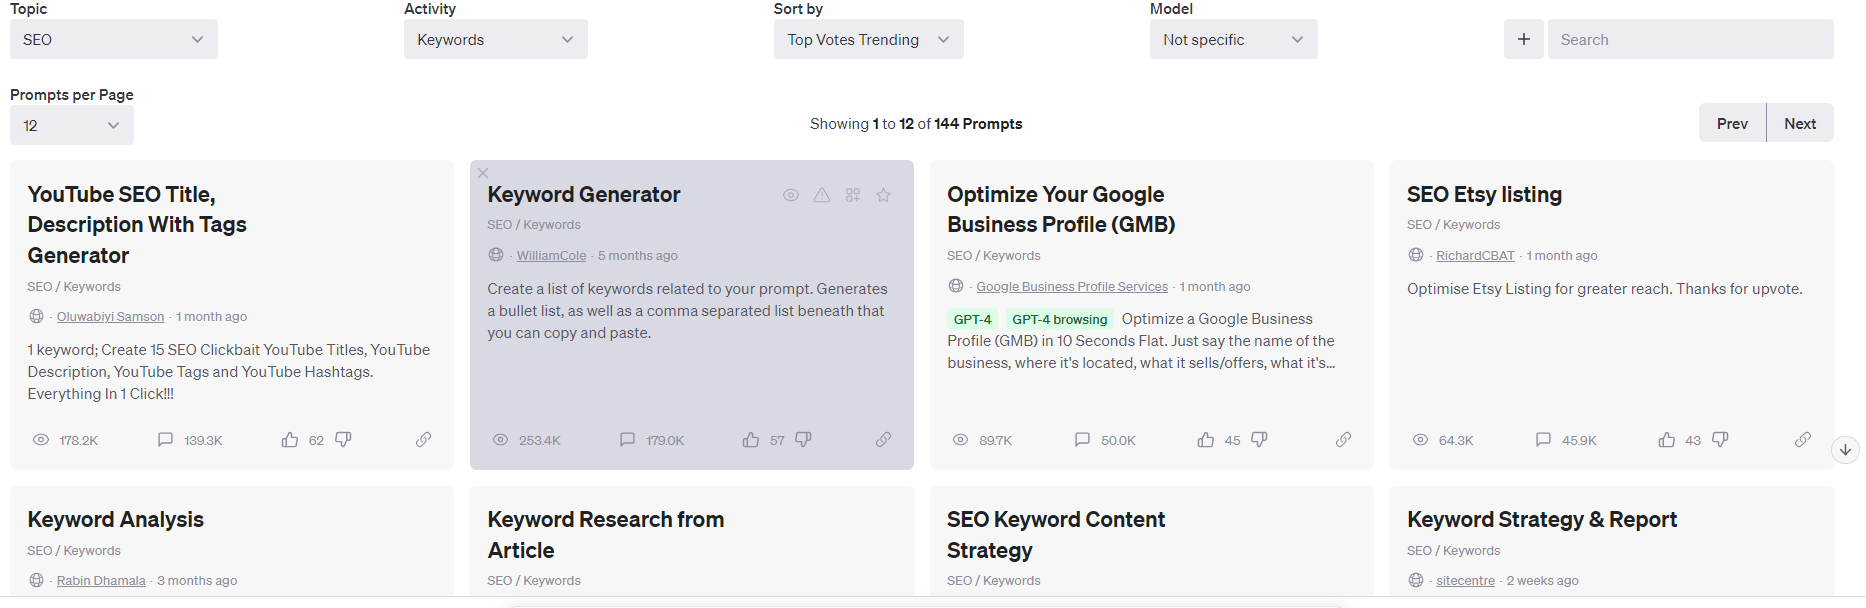The width and height of the screenshot is (1866, 608).
Task: Upvote the Optimize Your Google Business Profile prompt
Action: pyautogui.click(x=1206, y=440)
